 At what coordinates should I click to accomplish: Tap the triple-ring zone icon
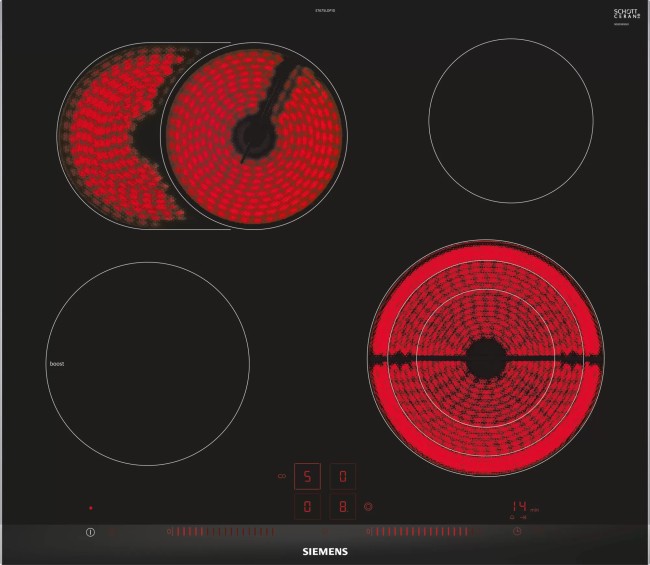(368, 507)
